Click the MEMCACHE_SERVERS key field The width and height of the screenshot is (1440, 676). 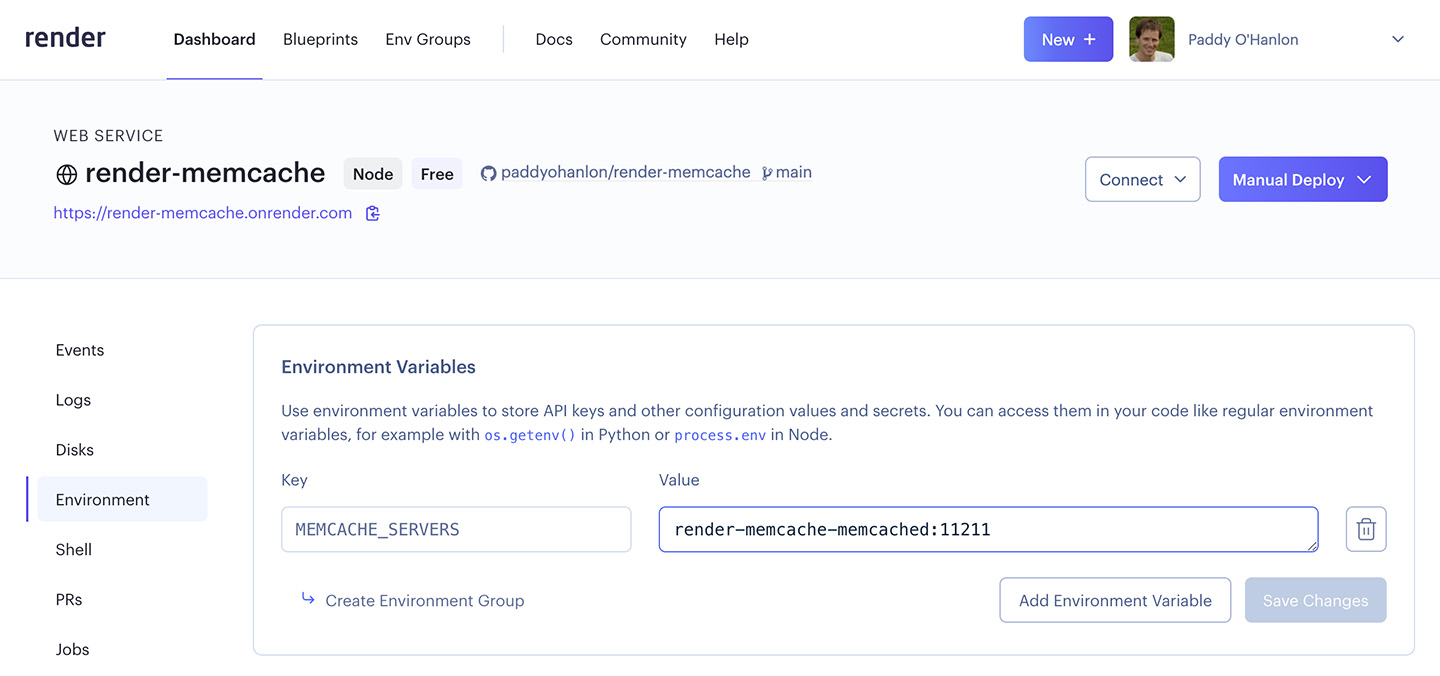point(456,529)
